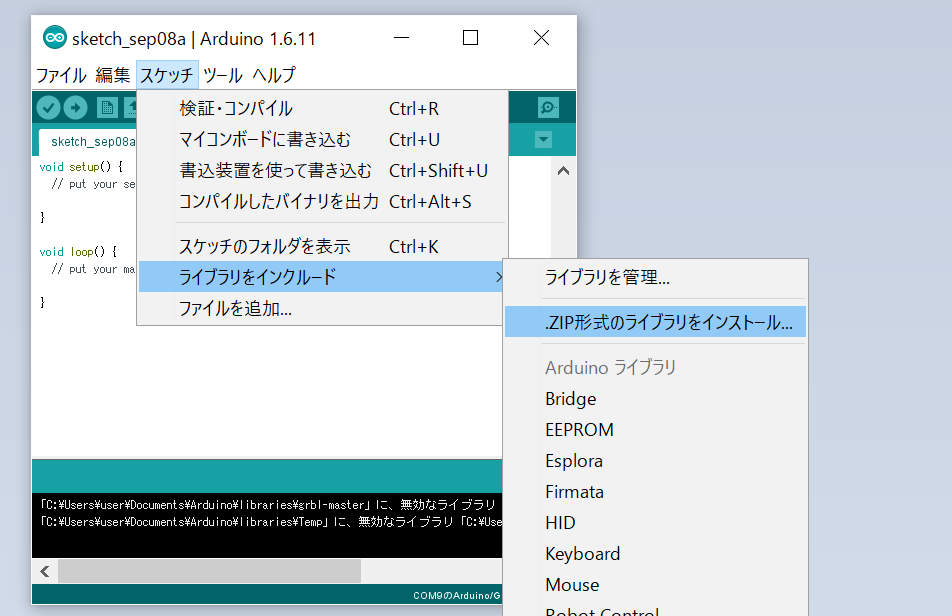This screenshot has height=616, width=952.
Task: Close the Arduino window
Action: coord(541,38)
